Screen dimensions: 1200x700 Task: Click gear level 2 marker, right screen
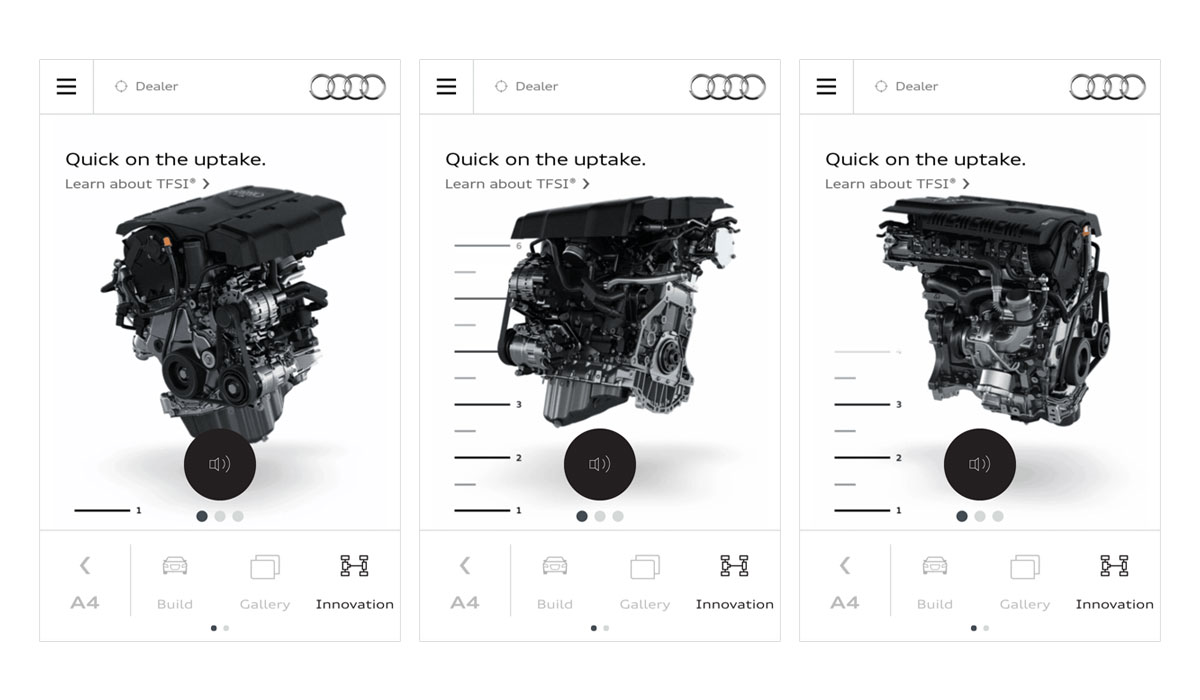(868, 458)
